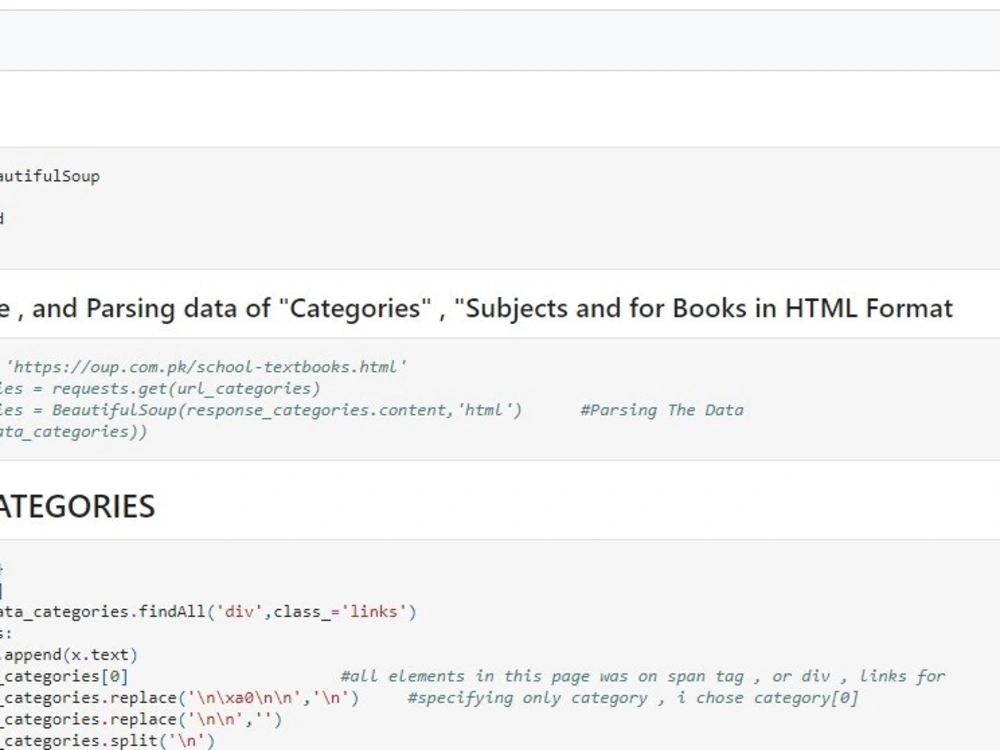
Task: Click the 'html' parser argument string
Action: point(489,410)
